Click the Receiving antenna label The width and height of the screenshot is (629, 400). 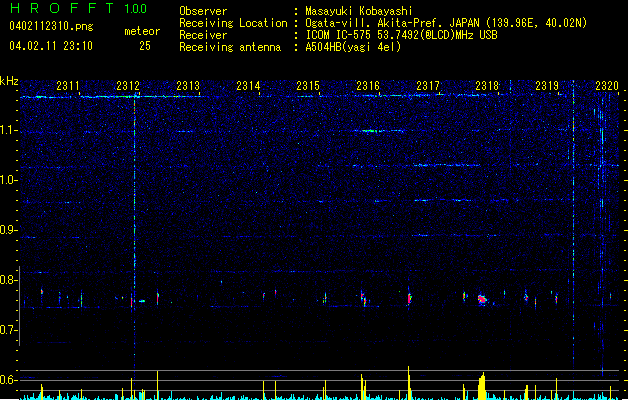point(230,47)
